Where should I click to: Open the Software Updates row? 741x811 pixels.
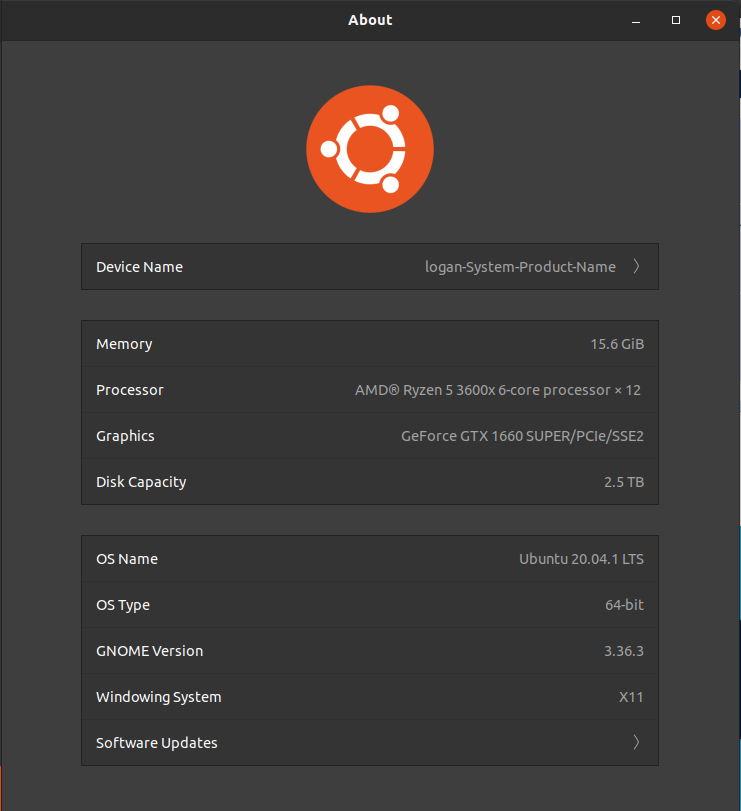(370, 742)
